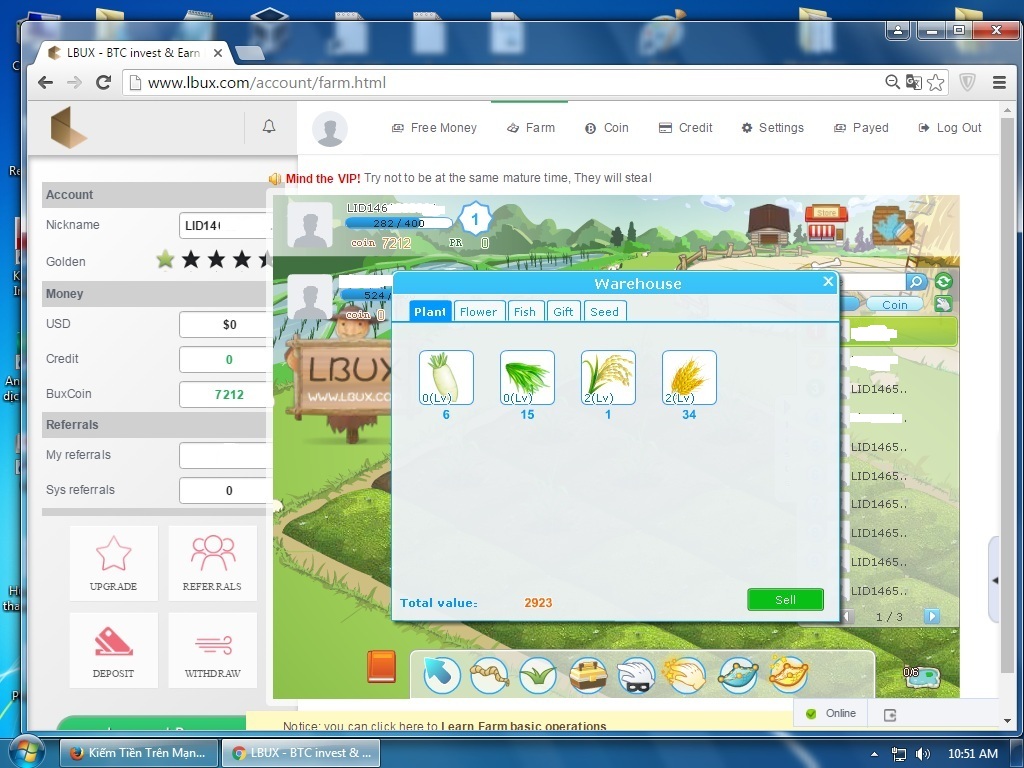Select the blue fishing net tool
Screen dimensions: 1024x768
(x=738, y=675)
